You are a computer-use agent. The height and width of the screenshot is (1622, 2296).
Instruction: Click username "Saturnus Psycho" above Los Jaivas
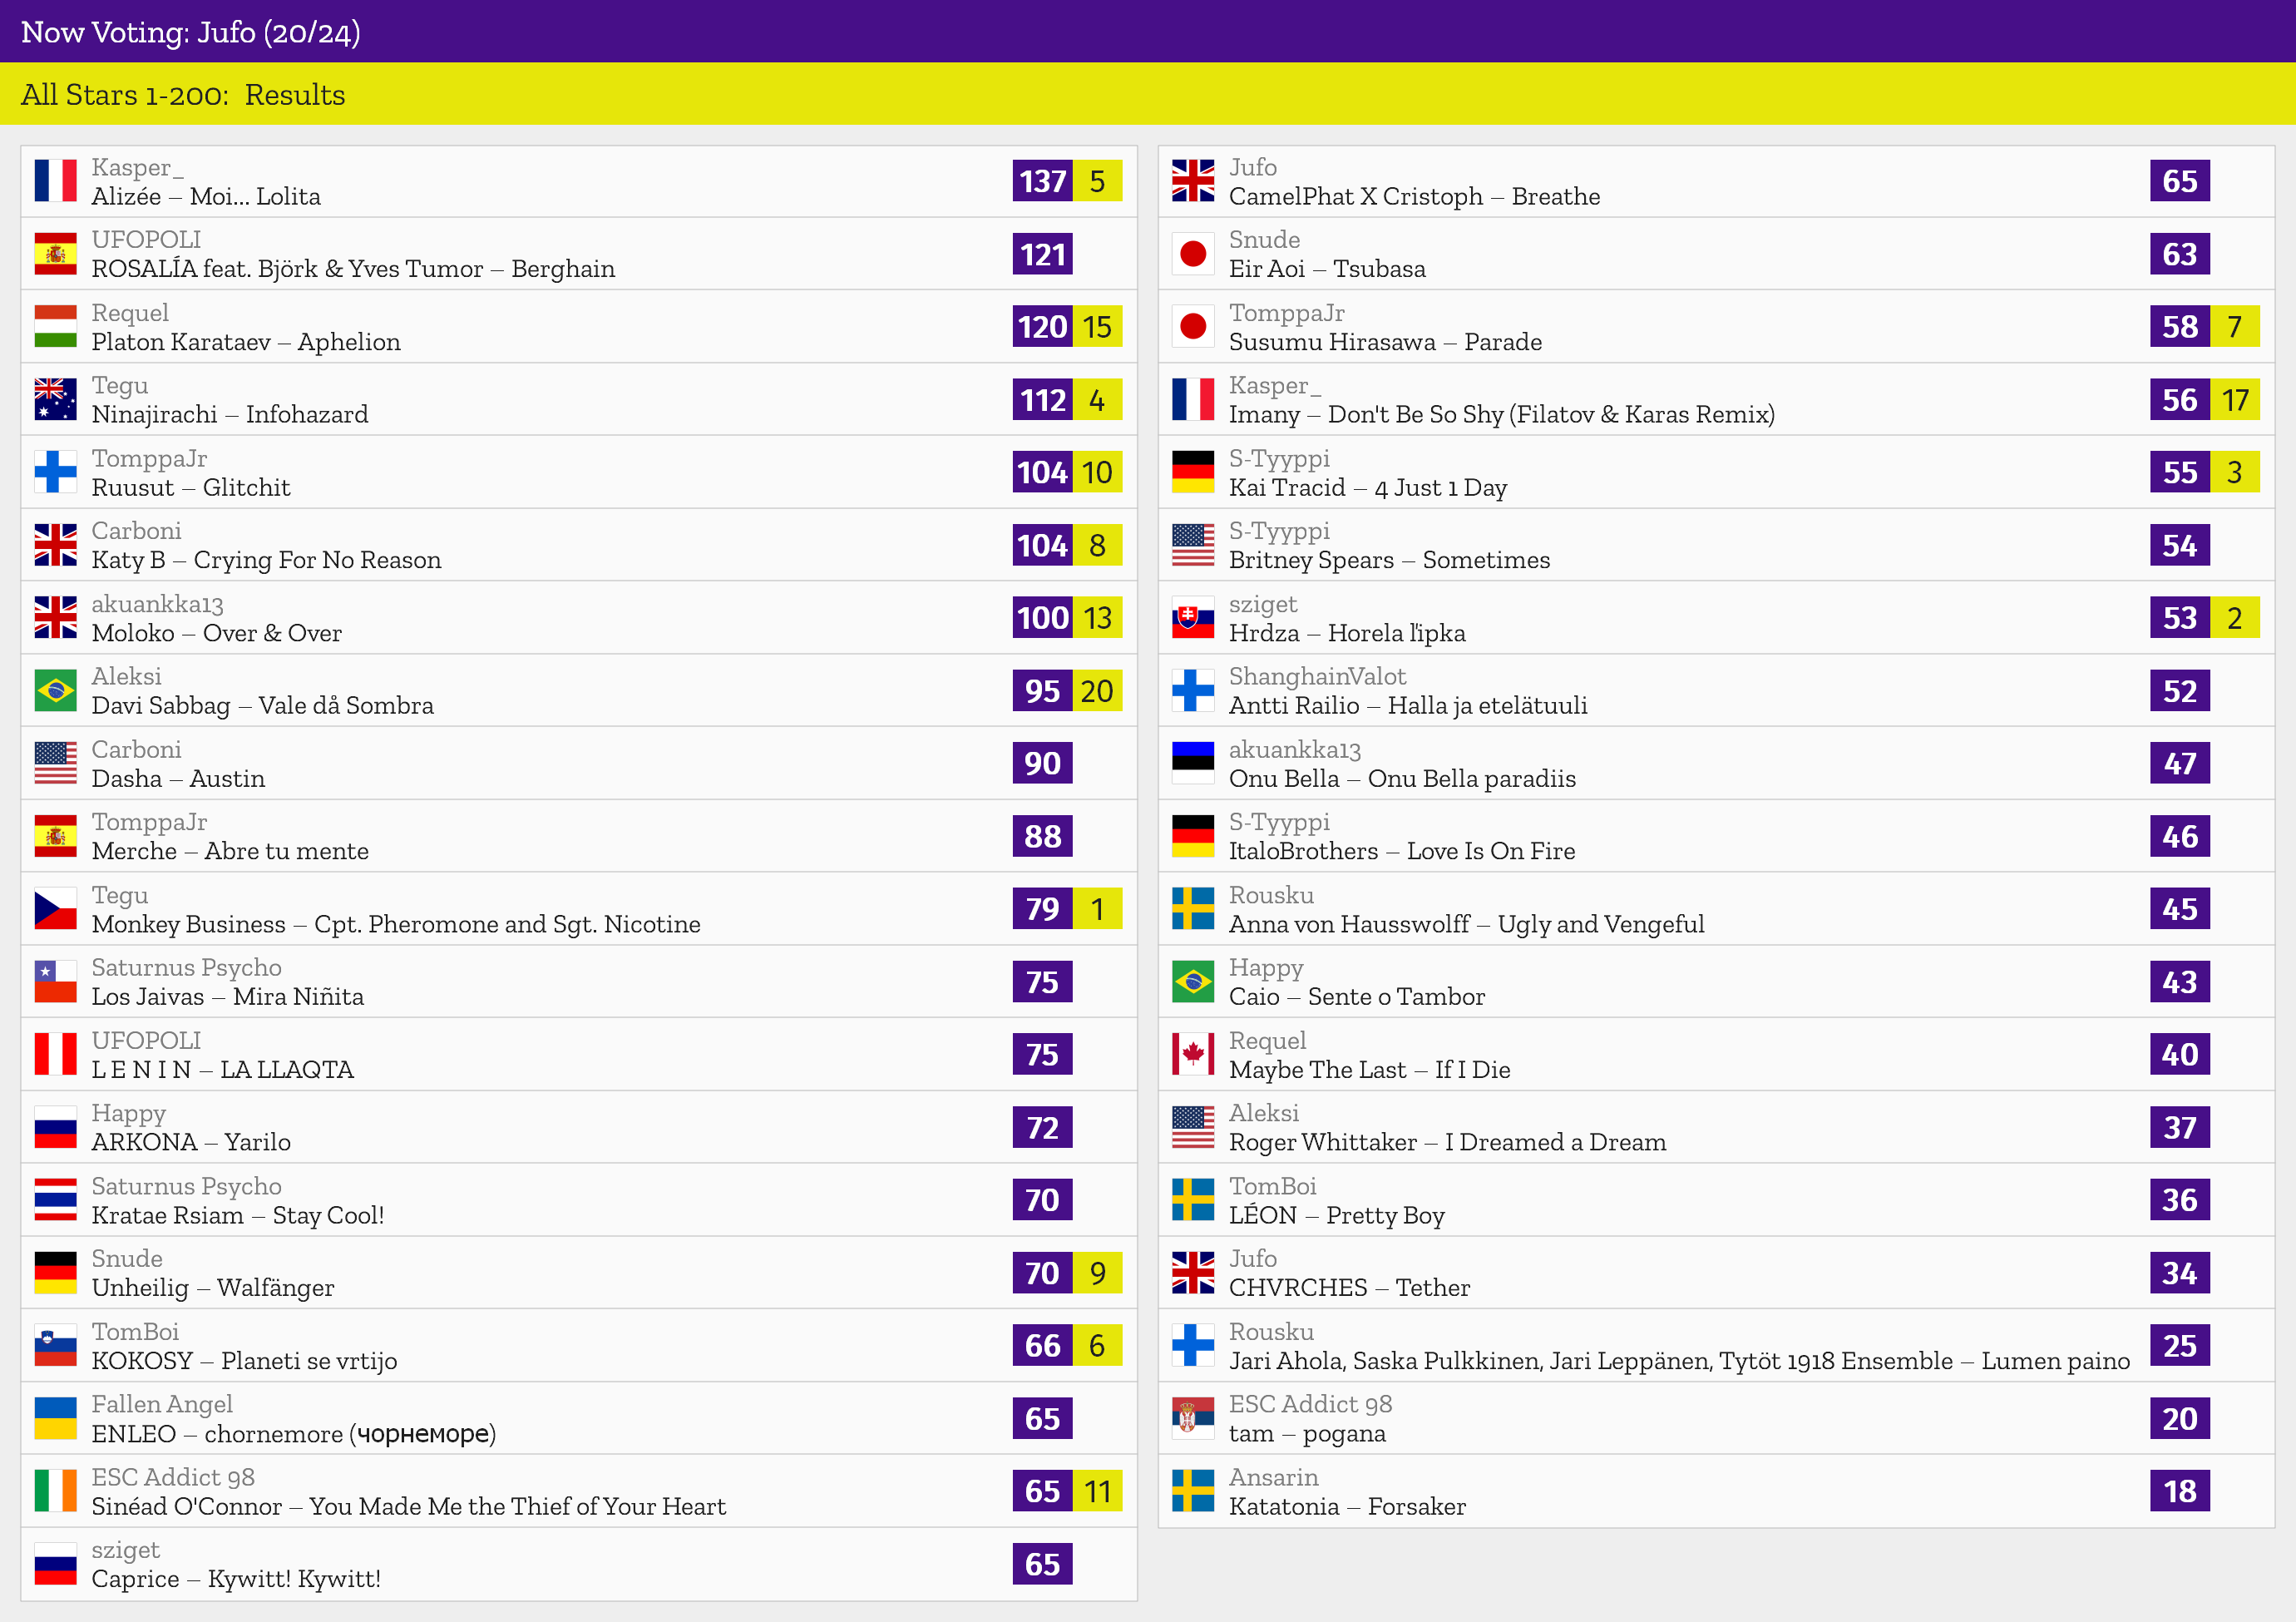187,967
